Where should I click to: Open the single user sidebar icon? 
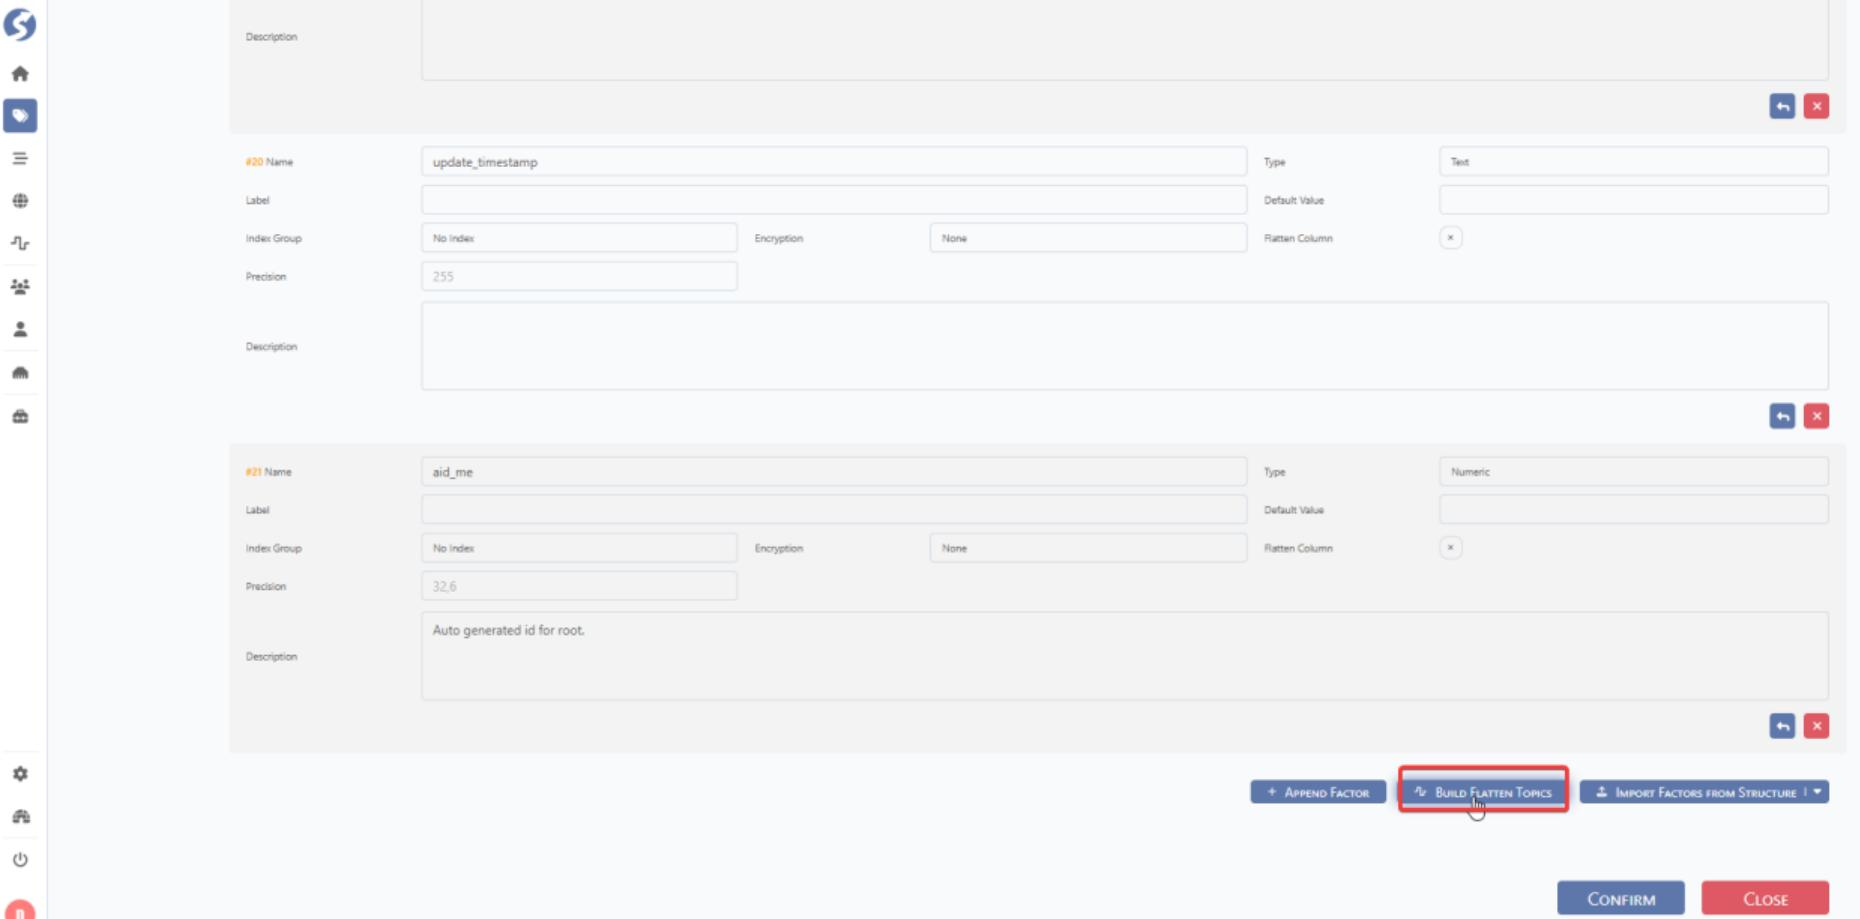[20, 329]
